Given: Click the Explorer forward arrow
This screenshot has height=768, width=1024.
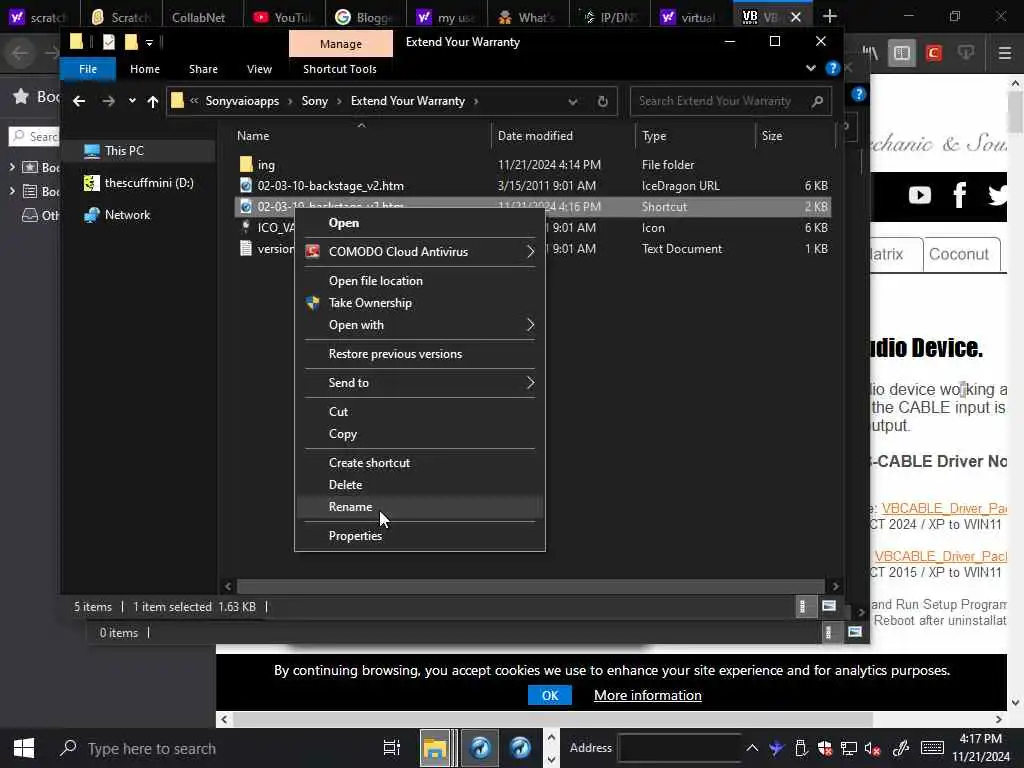Looking at the screenshot, I should coord(108,101).
